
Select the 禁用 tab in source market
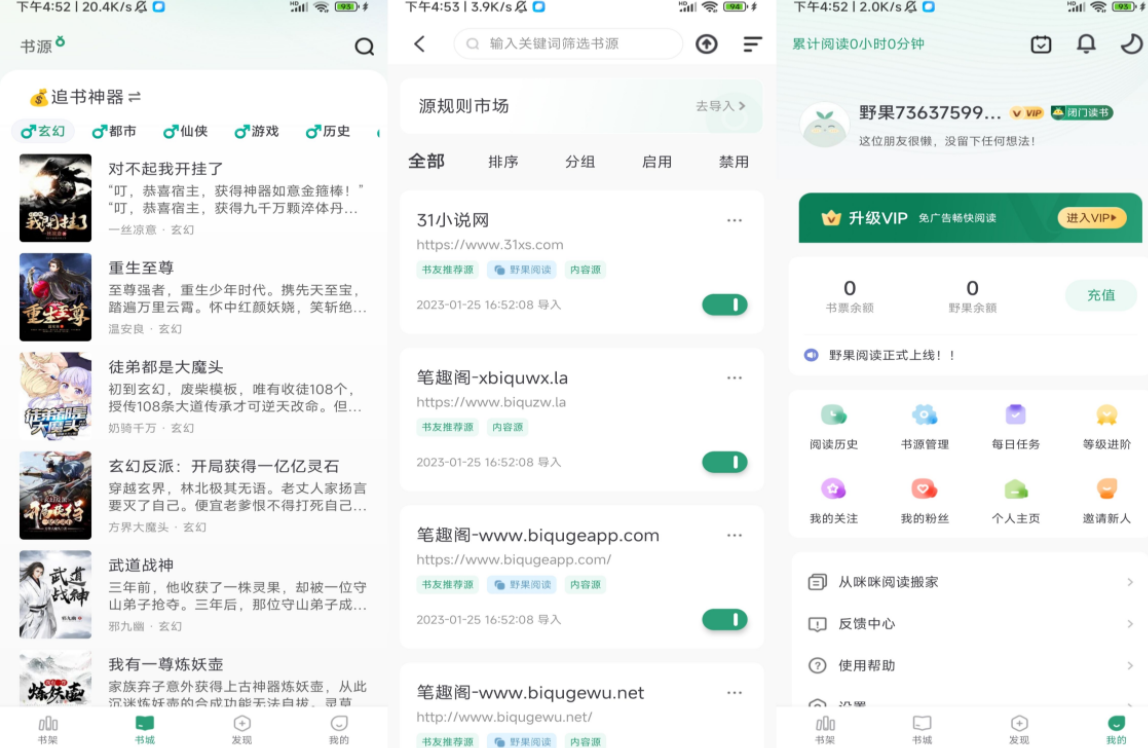(733, 160)
